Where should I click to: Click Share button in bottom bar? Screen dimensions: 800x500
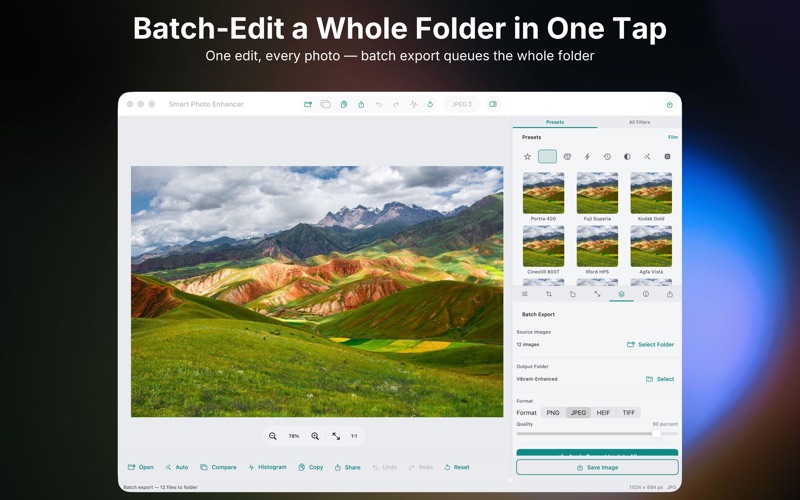(347, 467)
